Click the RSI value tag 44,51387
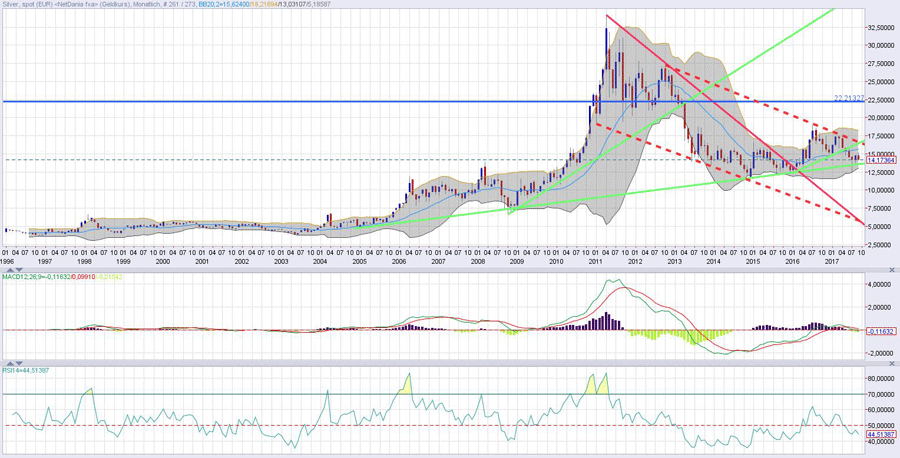The image size is (900, 458). [880, 435]
